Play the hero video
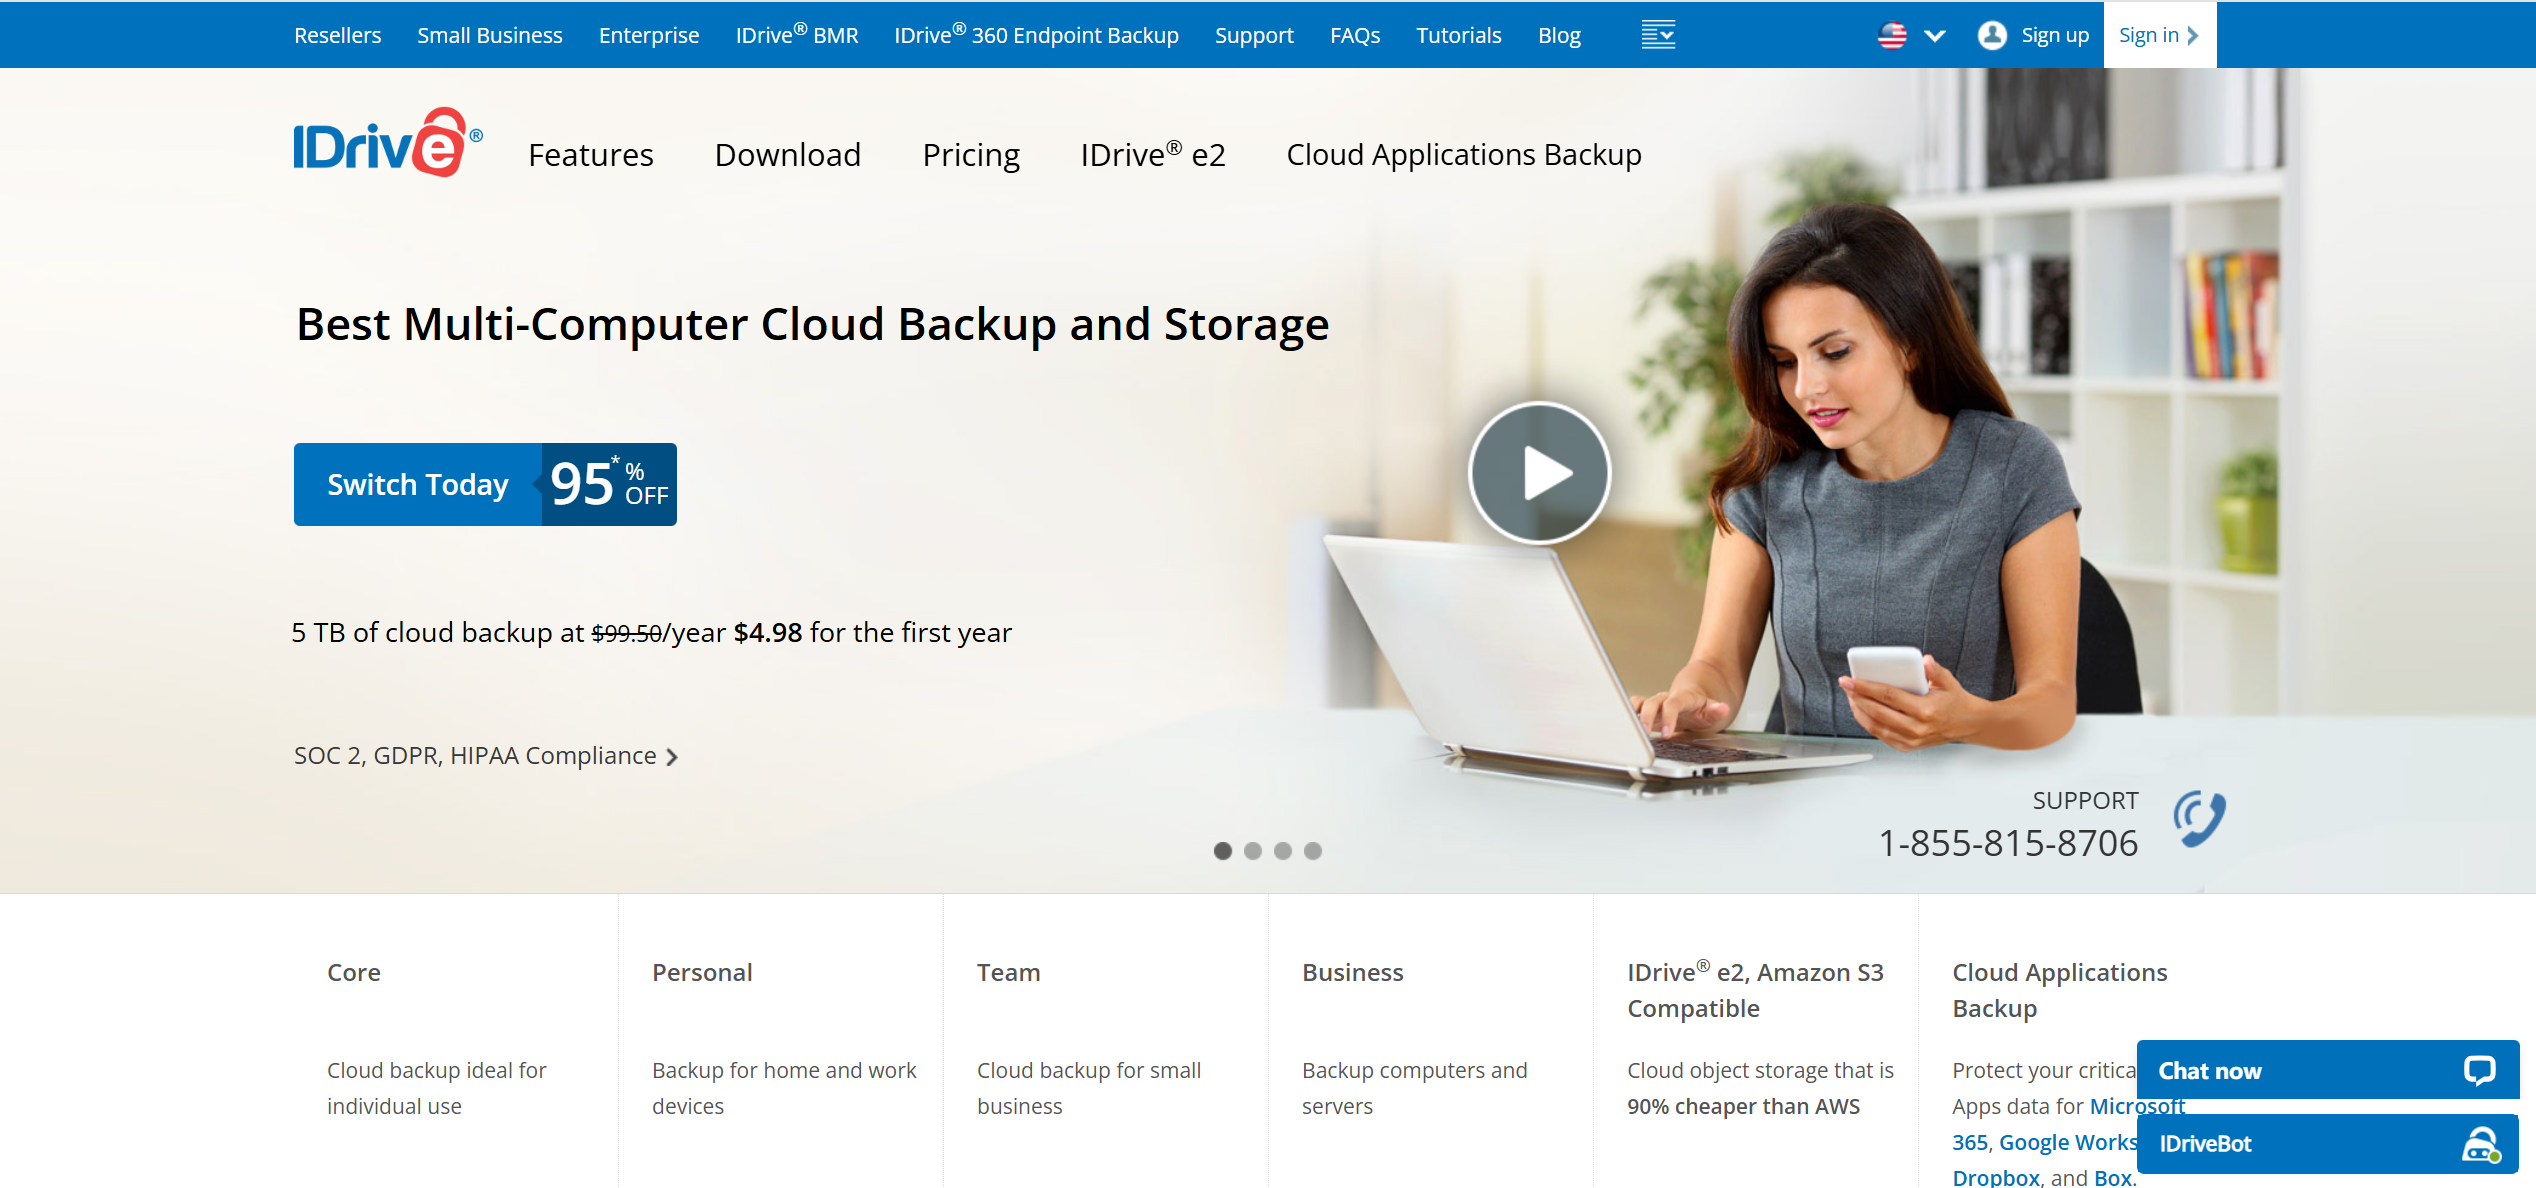The width and height of the screenshot is (2536, 1188). (1540, 473)
